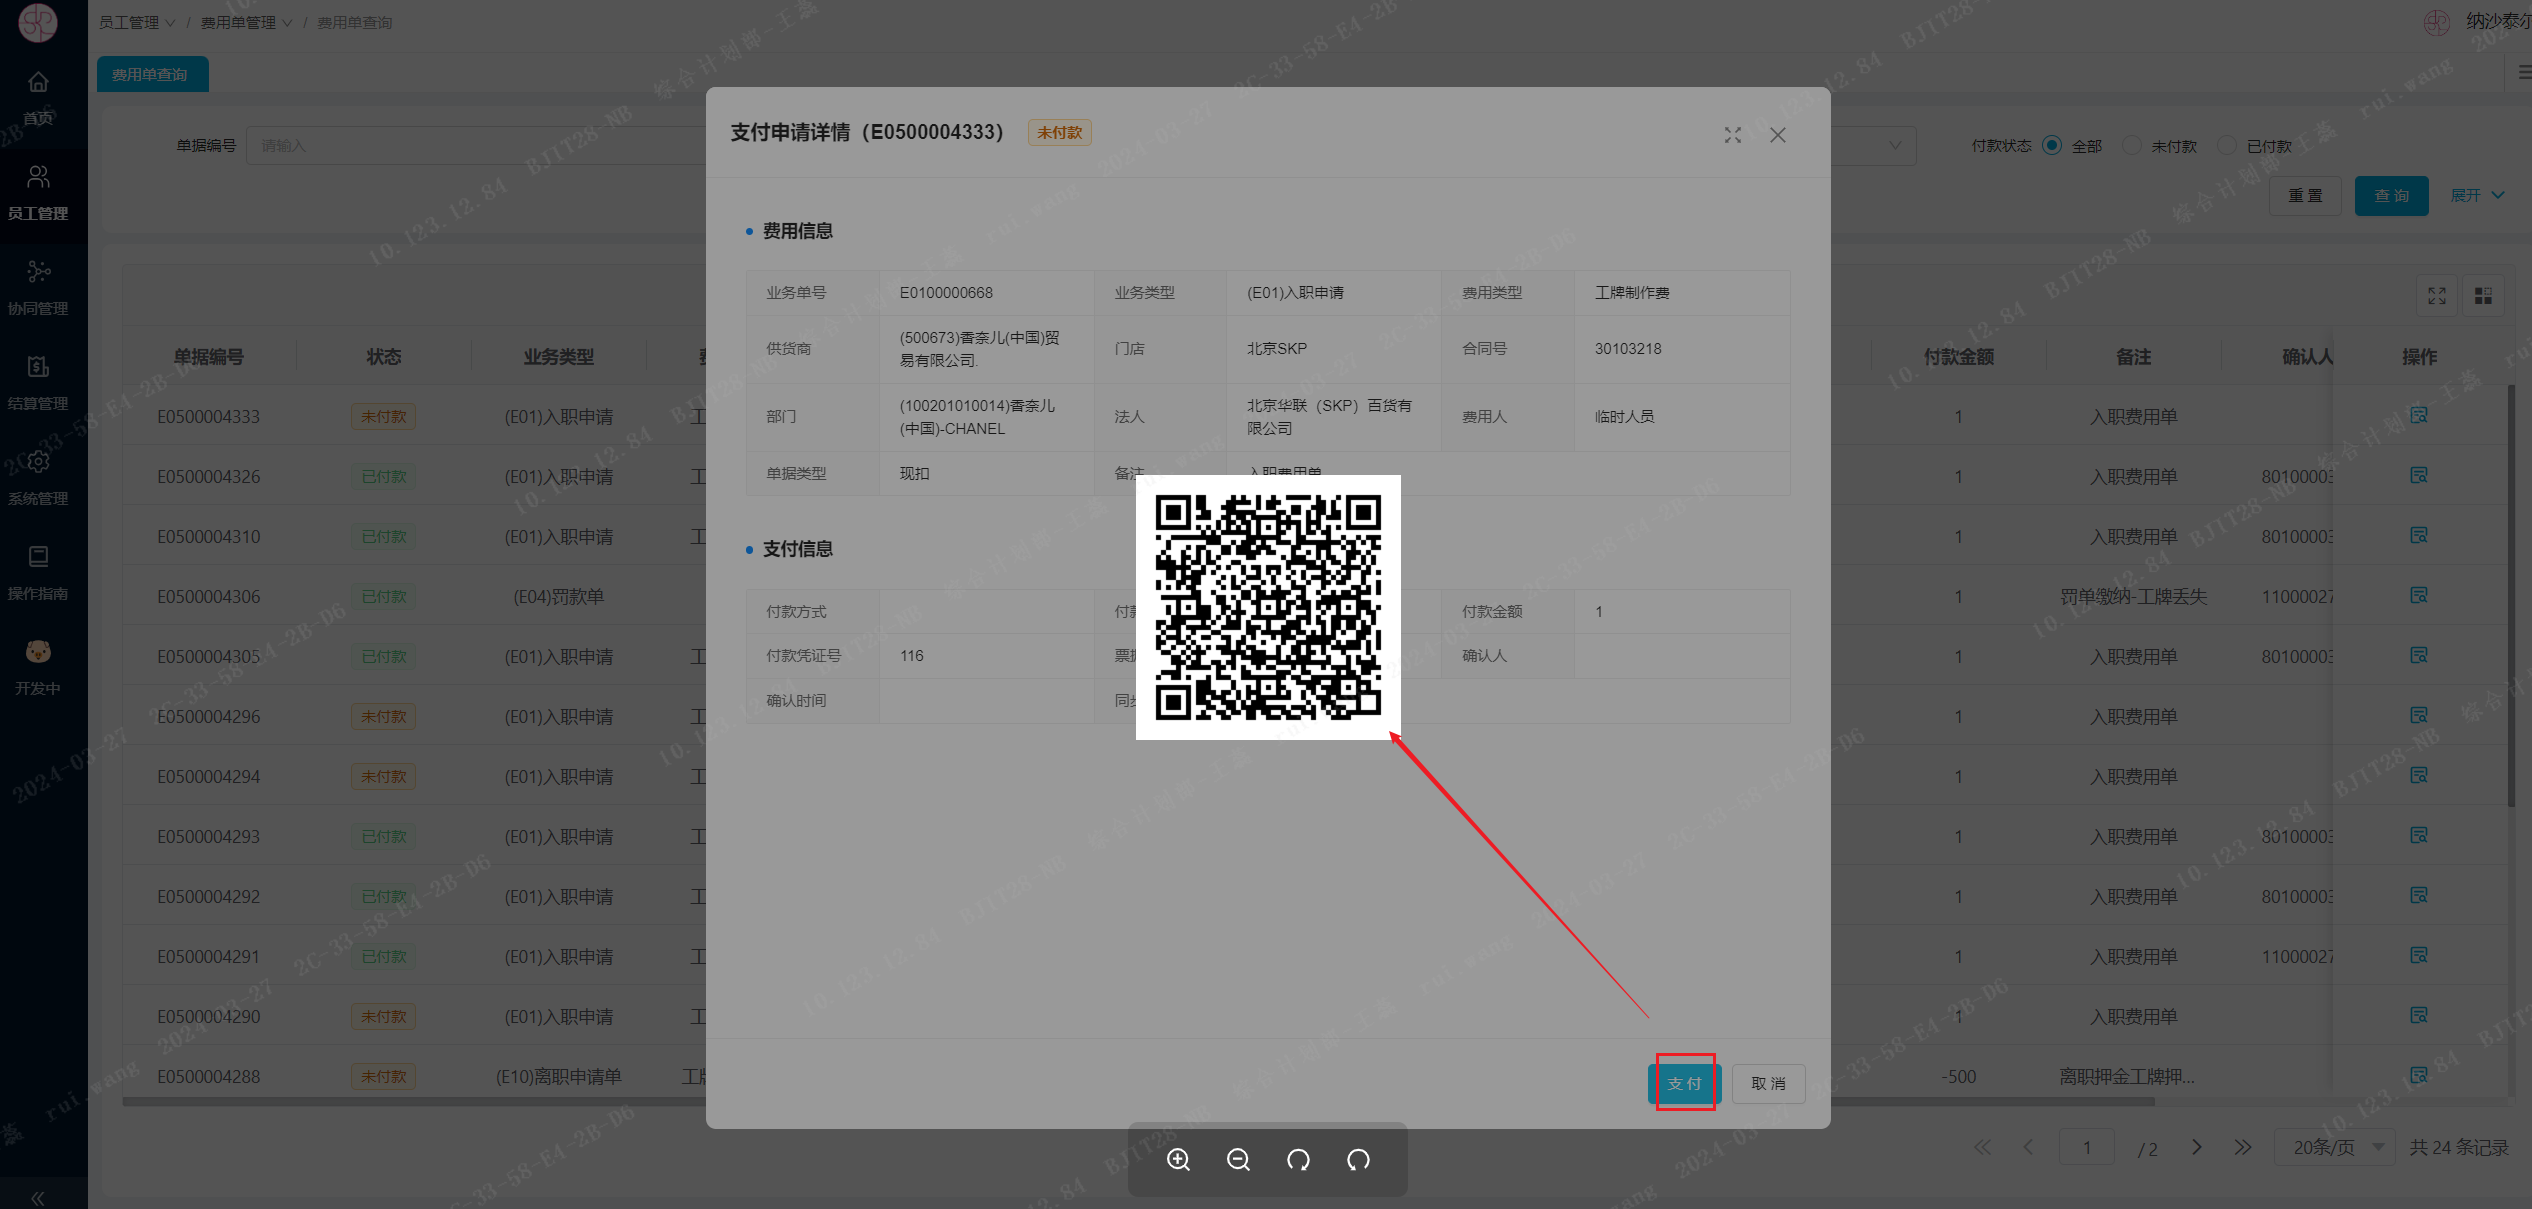Click the 取消 cancel button
2532x1209 pixels.
(x=1768, y=1083)
